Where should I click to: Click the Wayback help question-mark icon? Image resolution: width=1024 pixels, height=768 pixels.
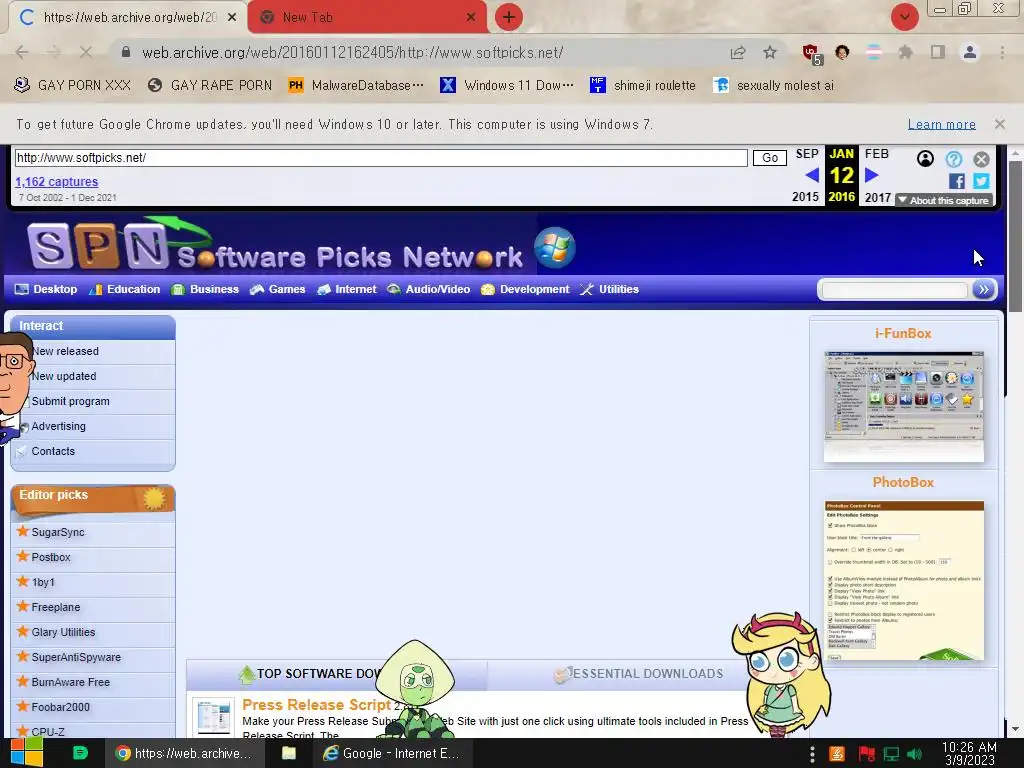pos(953,159)
